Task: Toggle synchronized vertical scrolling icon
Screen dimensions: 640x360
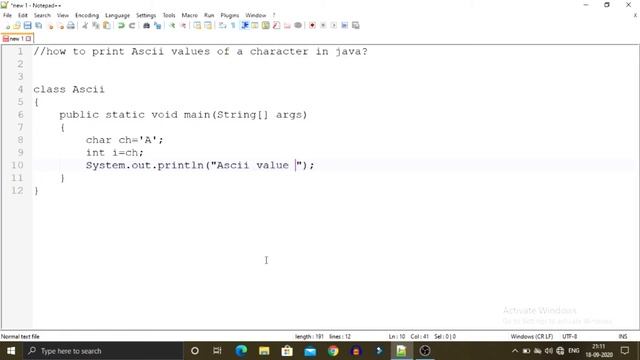Action: 197,26
